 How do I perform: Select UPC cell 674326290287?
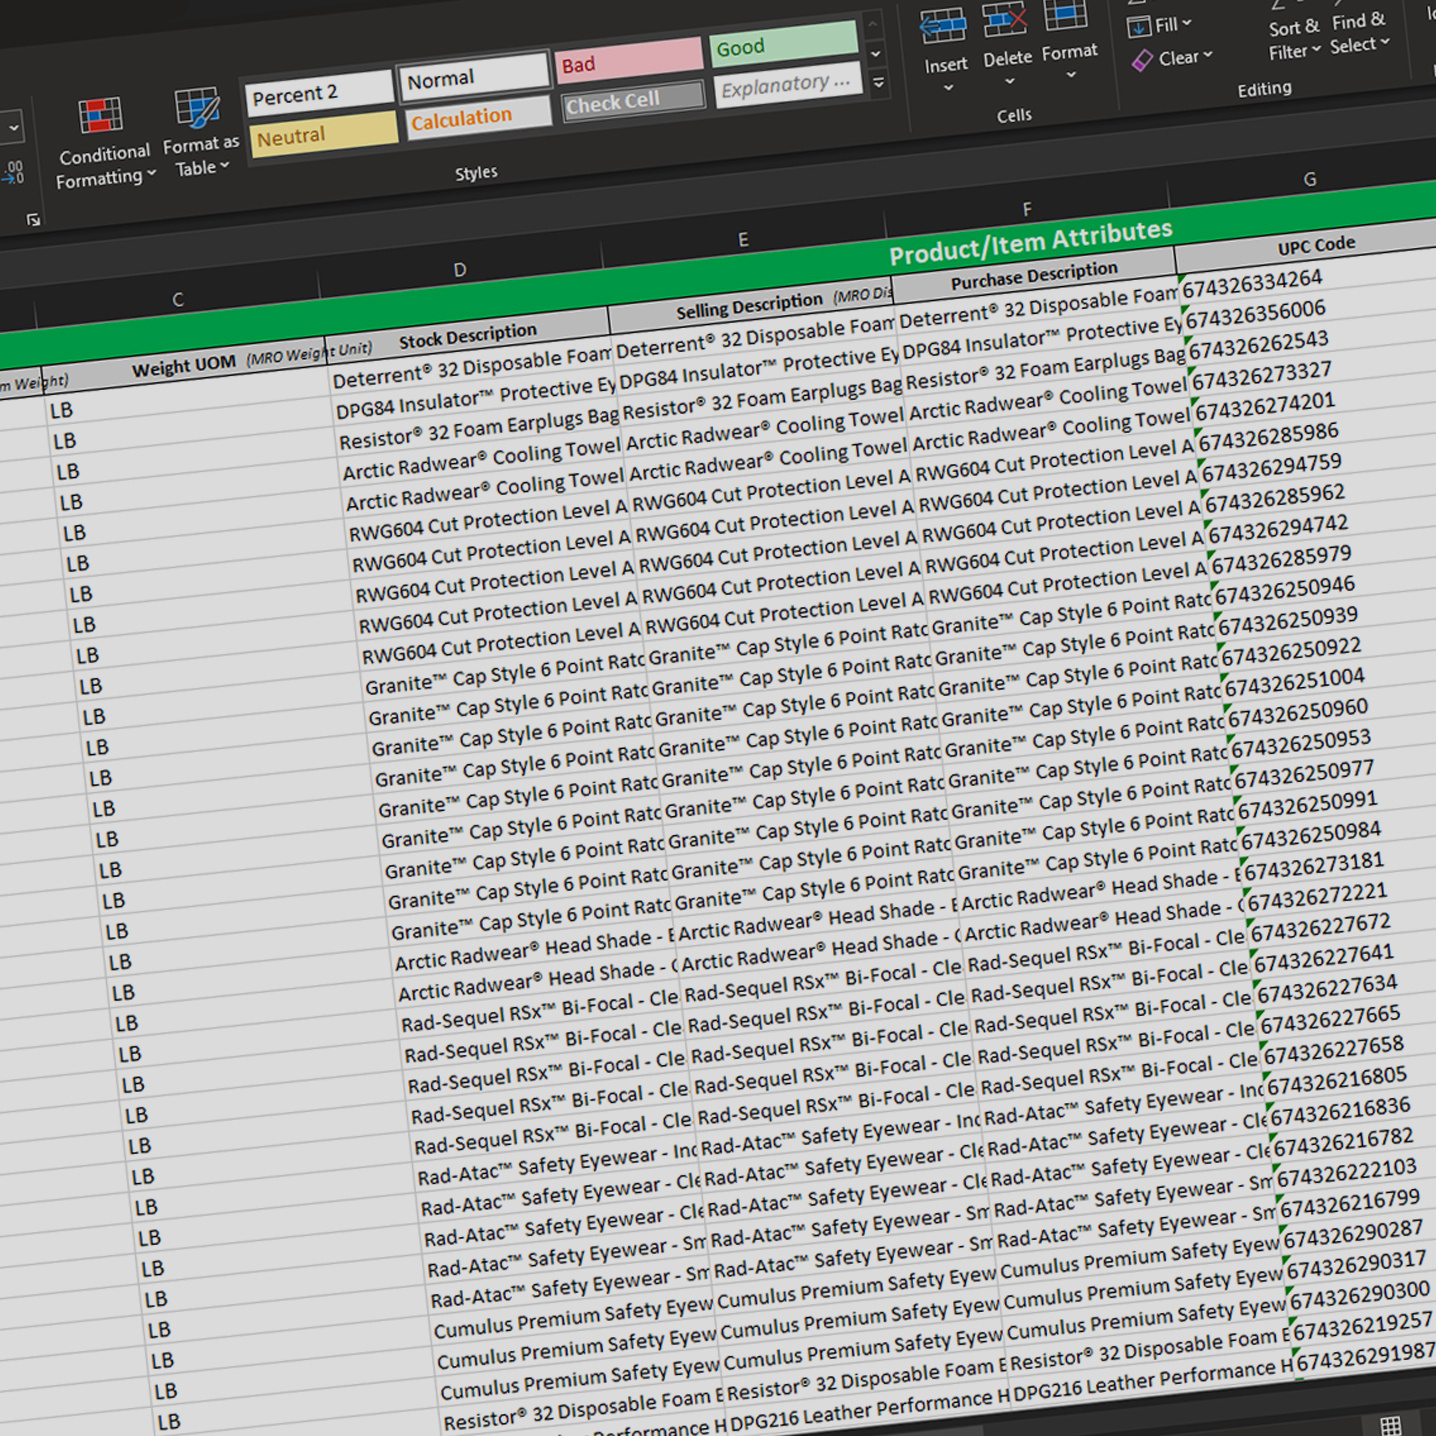[x=1353, y=1235]
